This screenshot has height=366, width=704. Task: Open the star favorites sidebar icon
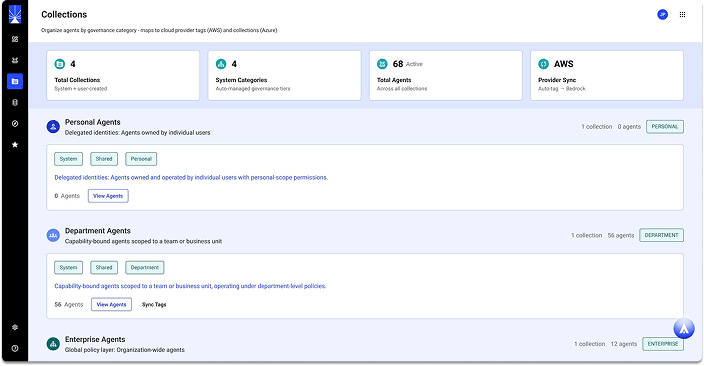tap(15, 145)
